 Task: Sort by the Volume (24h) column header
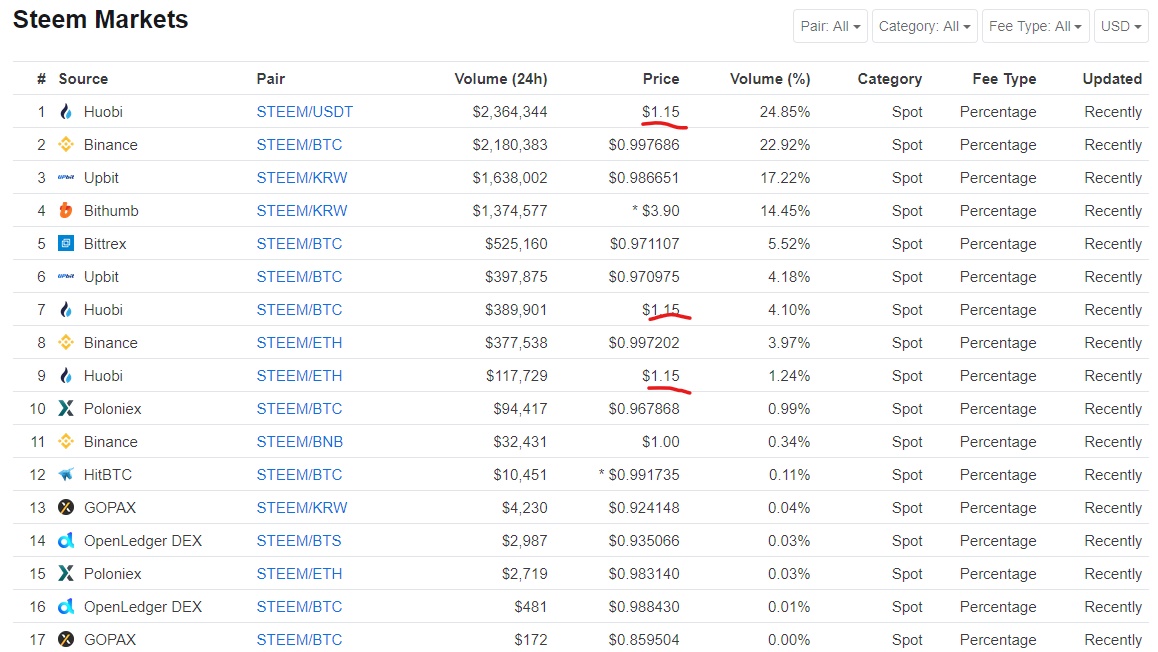point(501,78)
